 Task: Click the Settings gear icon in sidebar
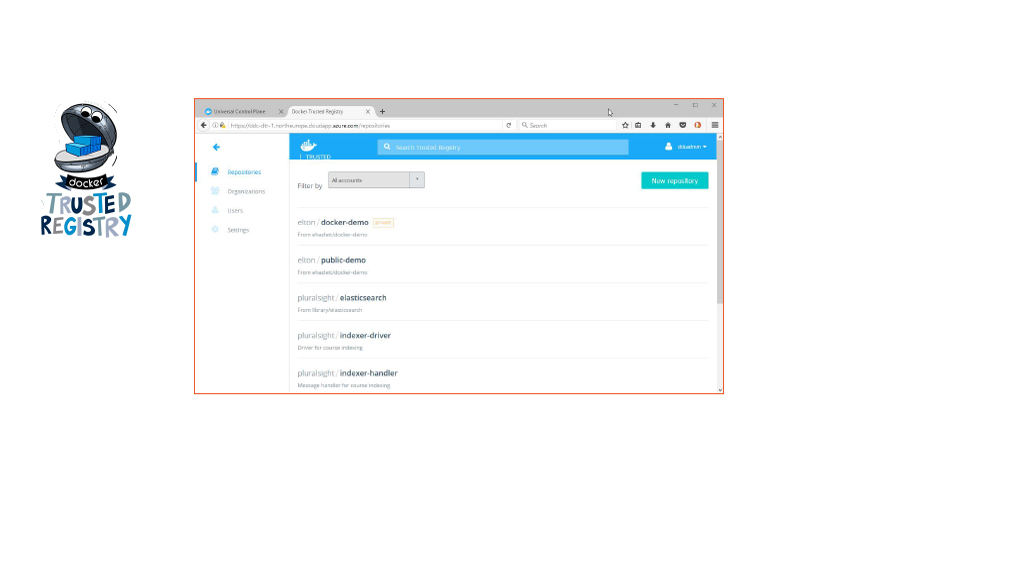(x=215, y=230)
